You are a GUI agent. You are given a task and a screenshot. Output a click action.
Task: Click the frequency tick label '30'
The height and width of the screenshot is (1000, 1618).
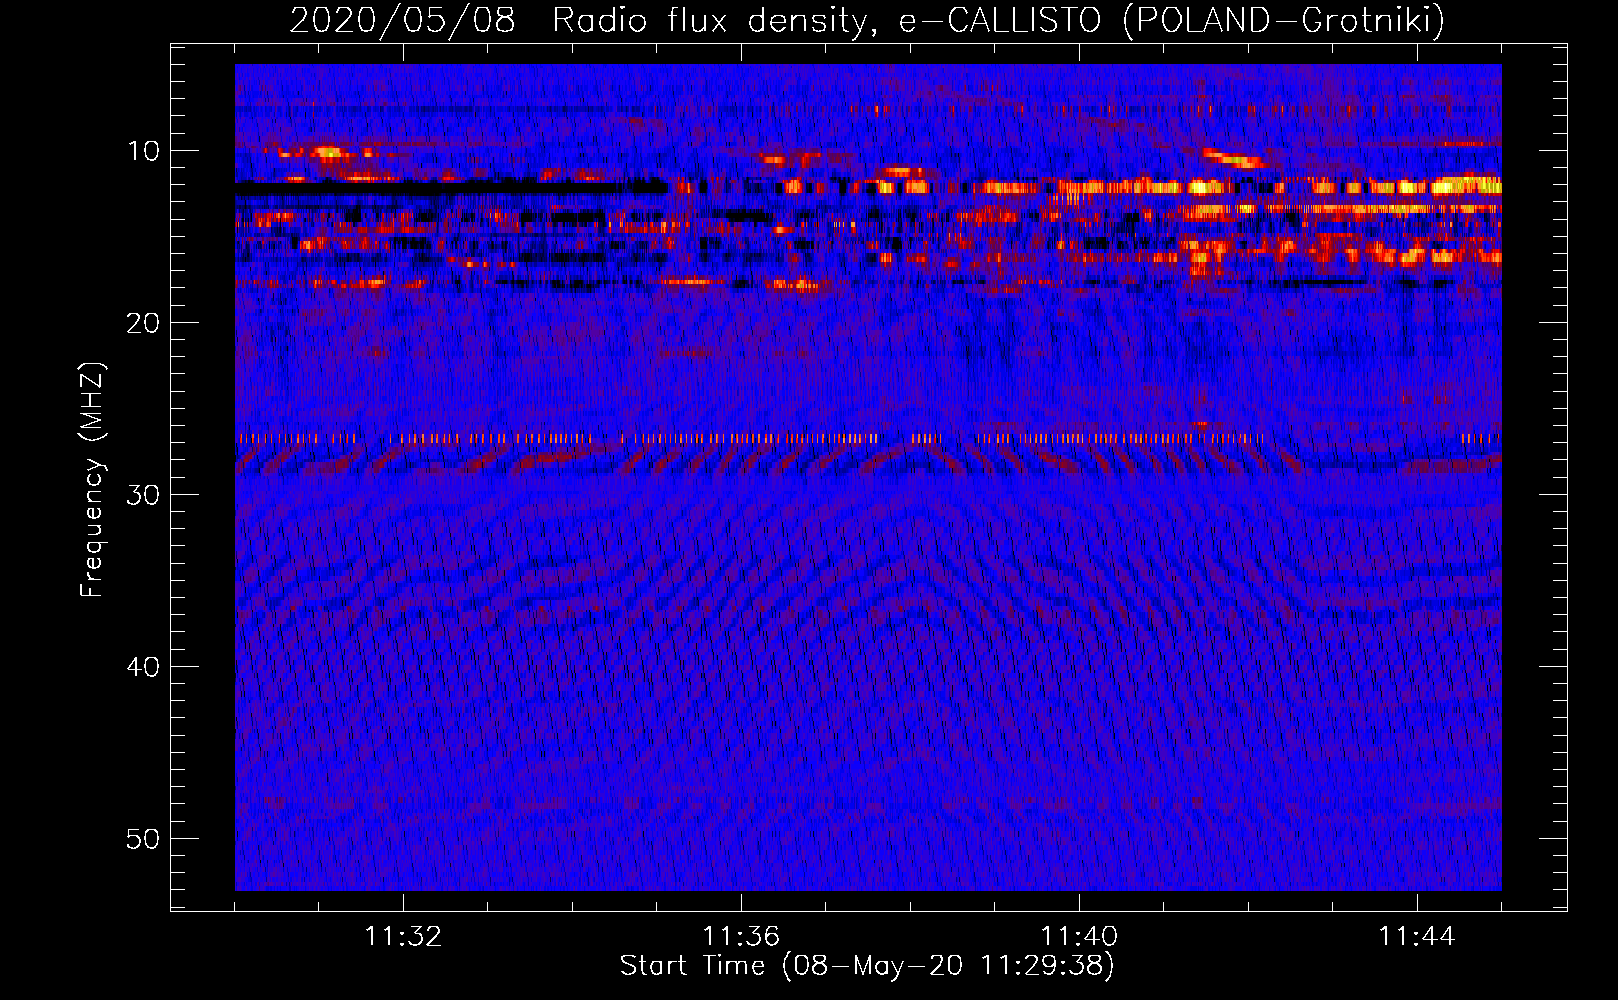coord(143,495)
